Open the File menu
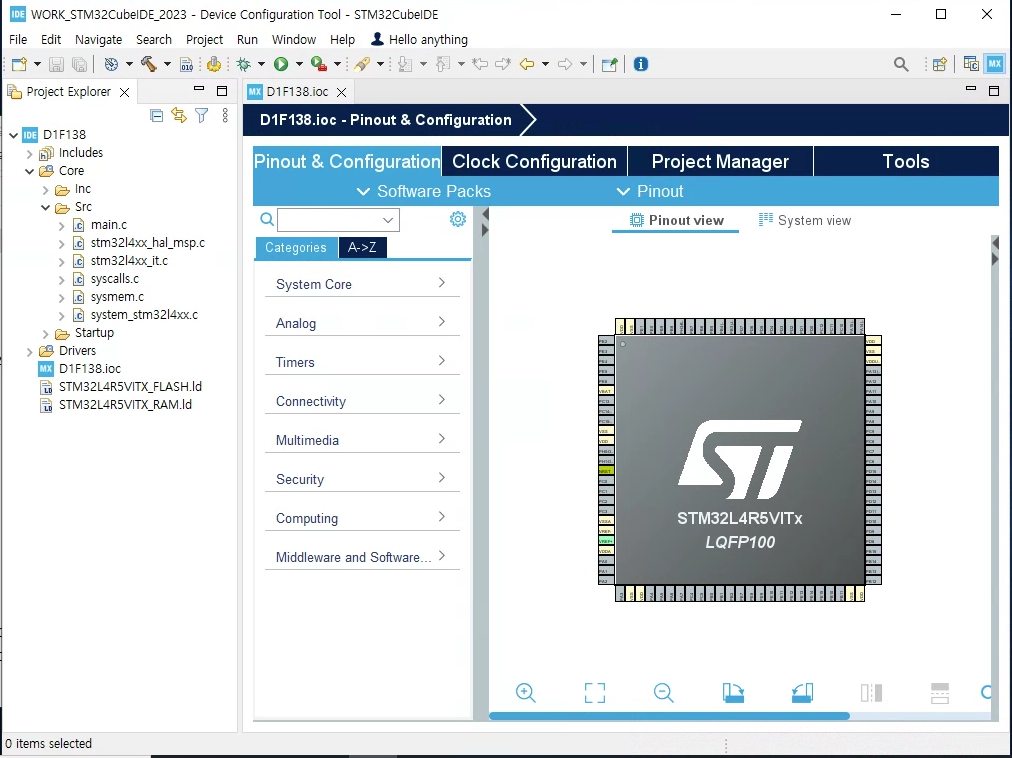Screen dimensions: 1012x758 (18, 39)
